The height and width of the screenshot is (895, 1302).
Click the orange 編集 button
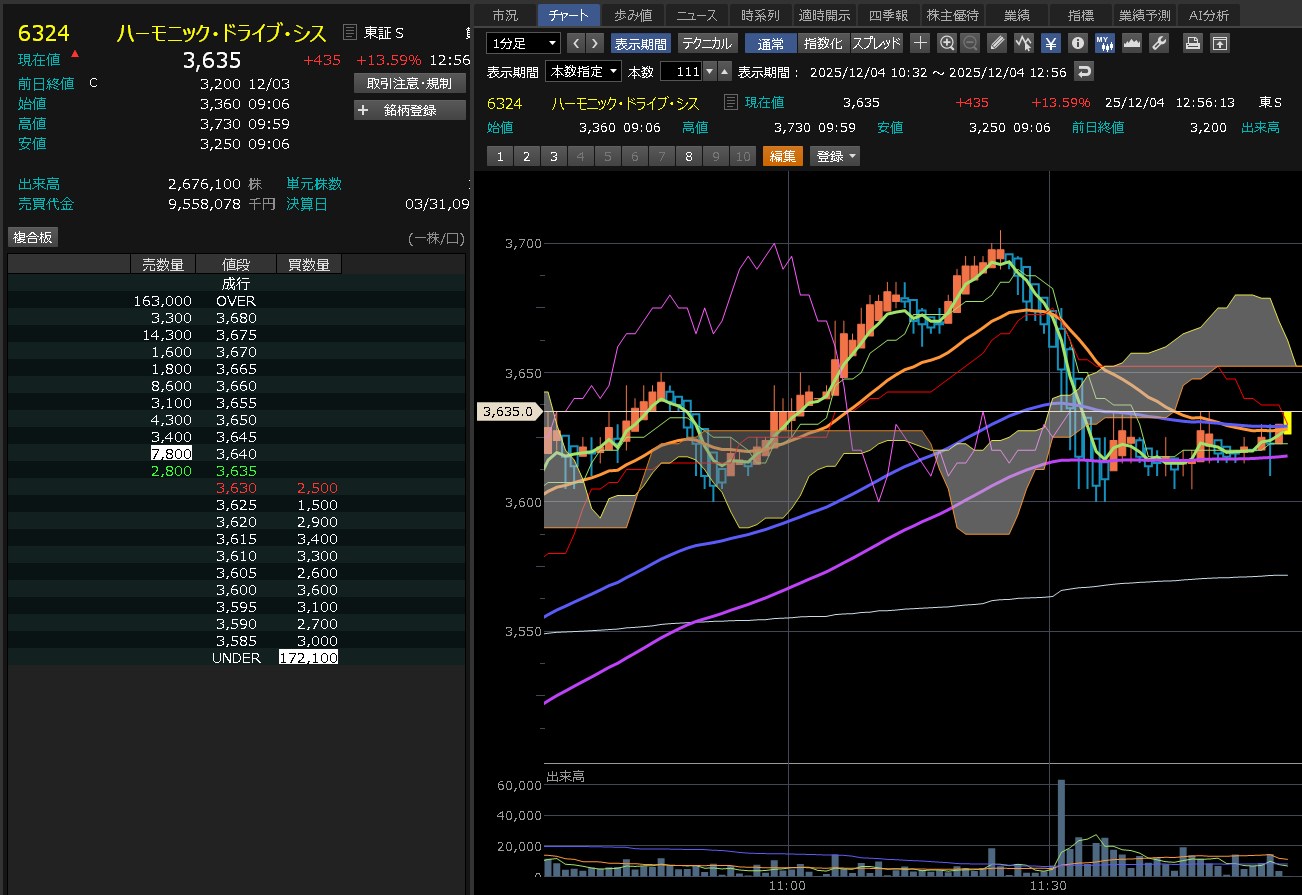(783, 156)
